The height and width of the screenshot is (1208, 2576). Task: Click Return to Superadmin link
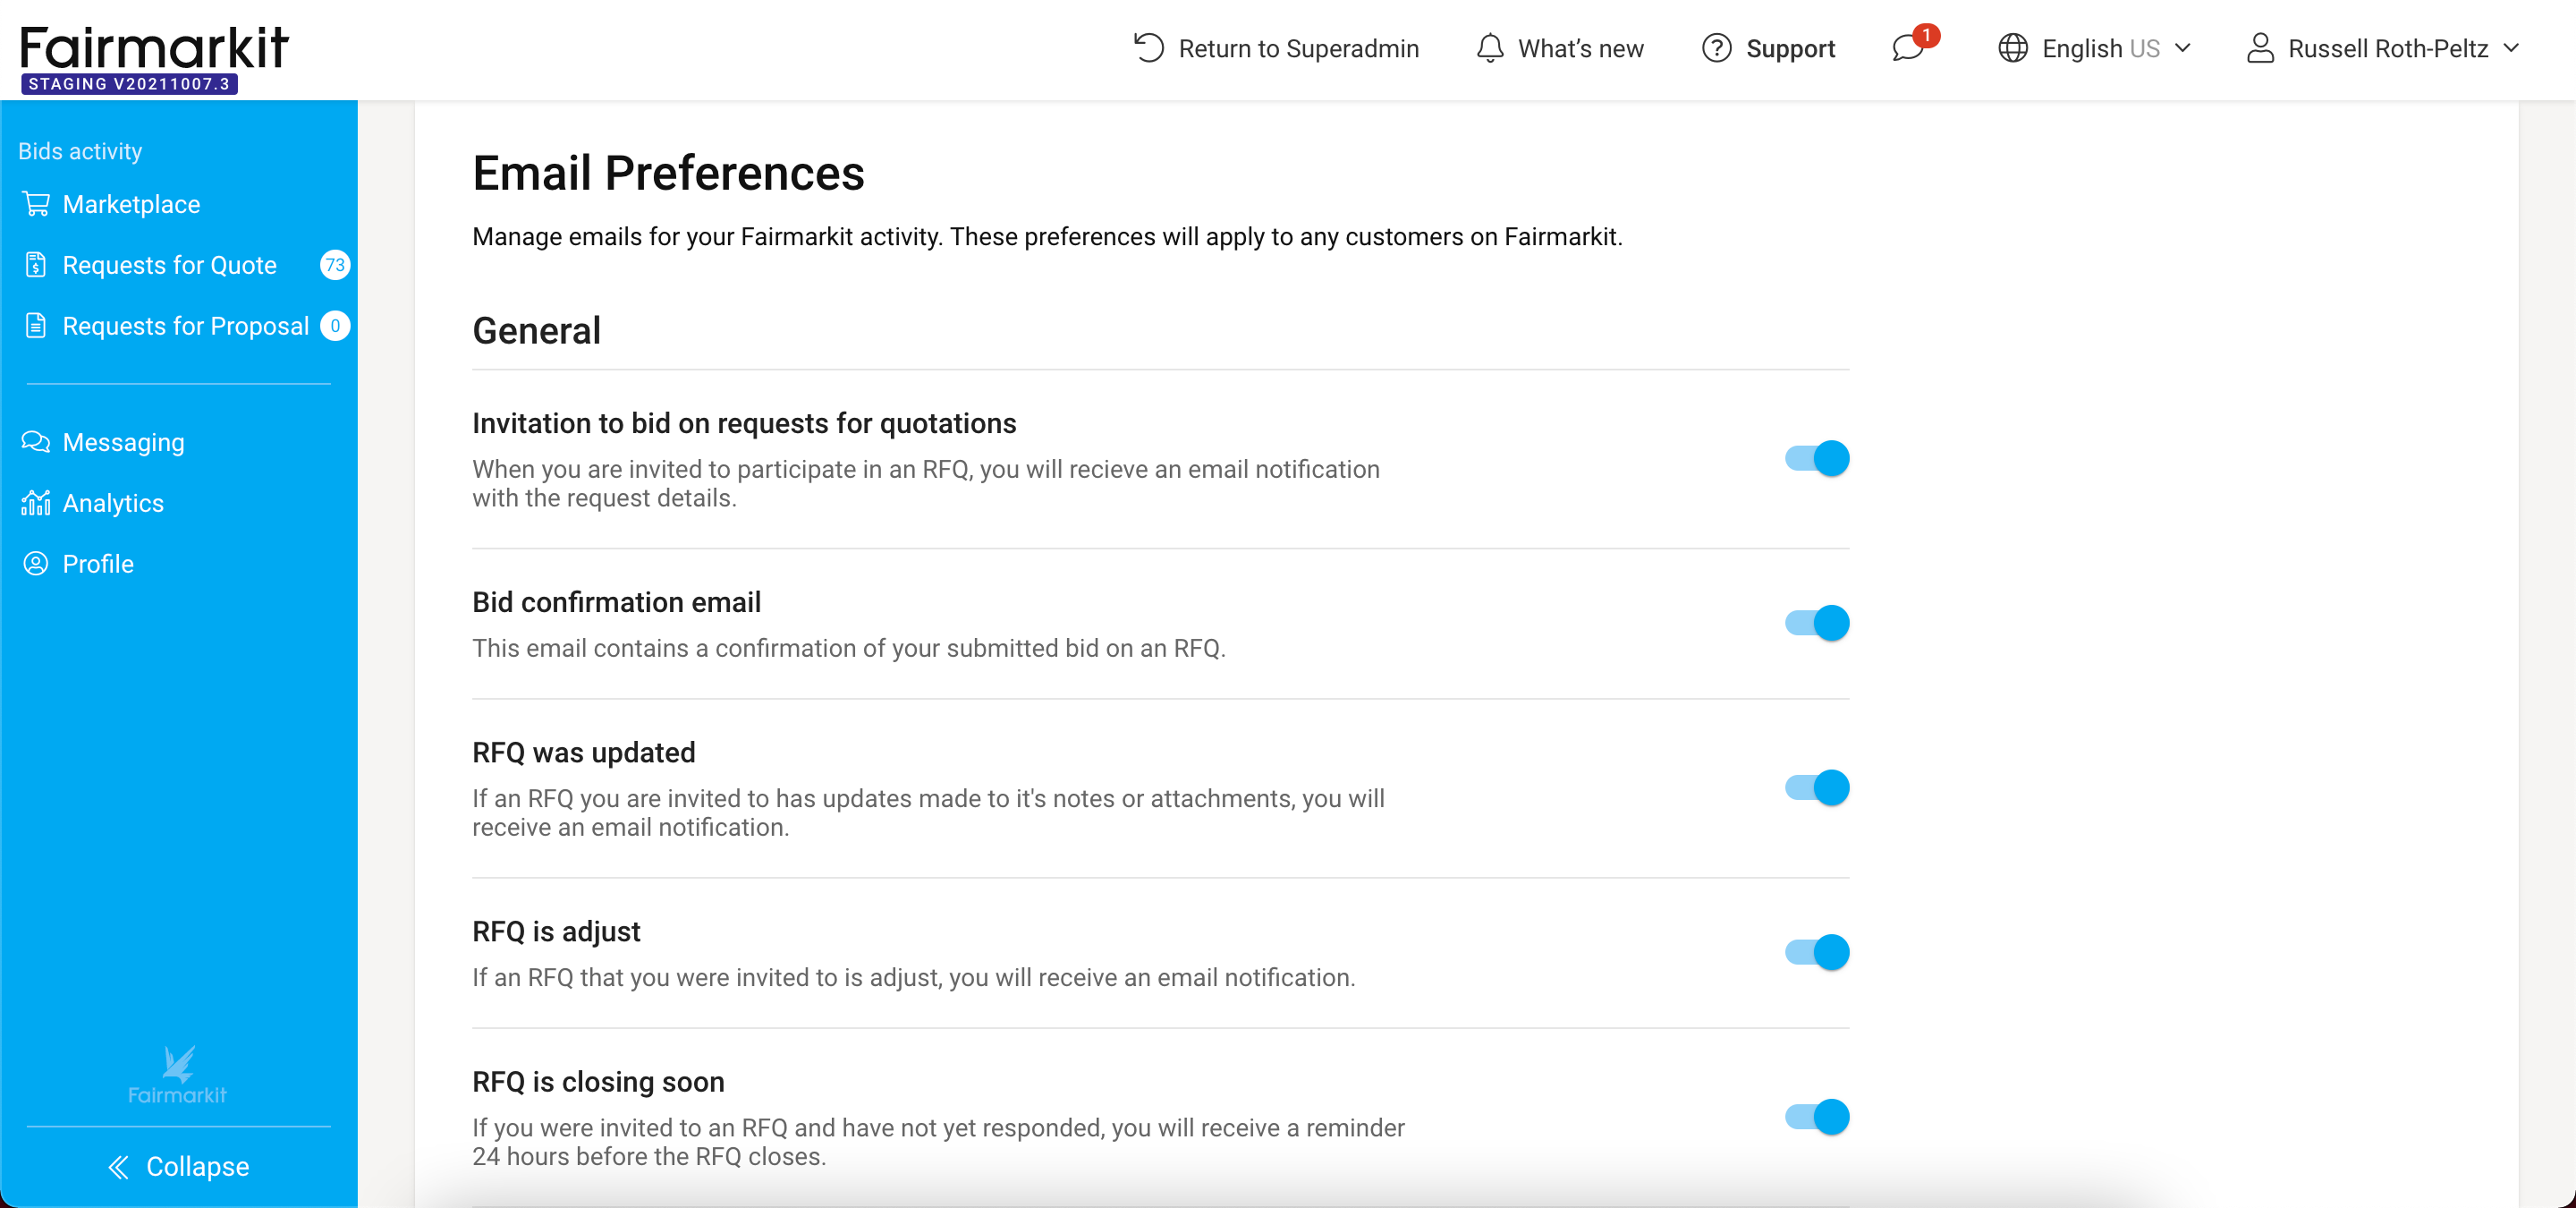coord(1276,48)
